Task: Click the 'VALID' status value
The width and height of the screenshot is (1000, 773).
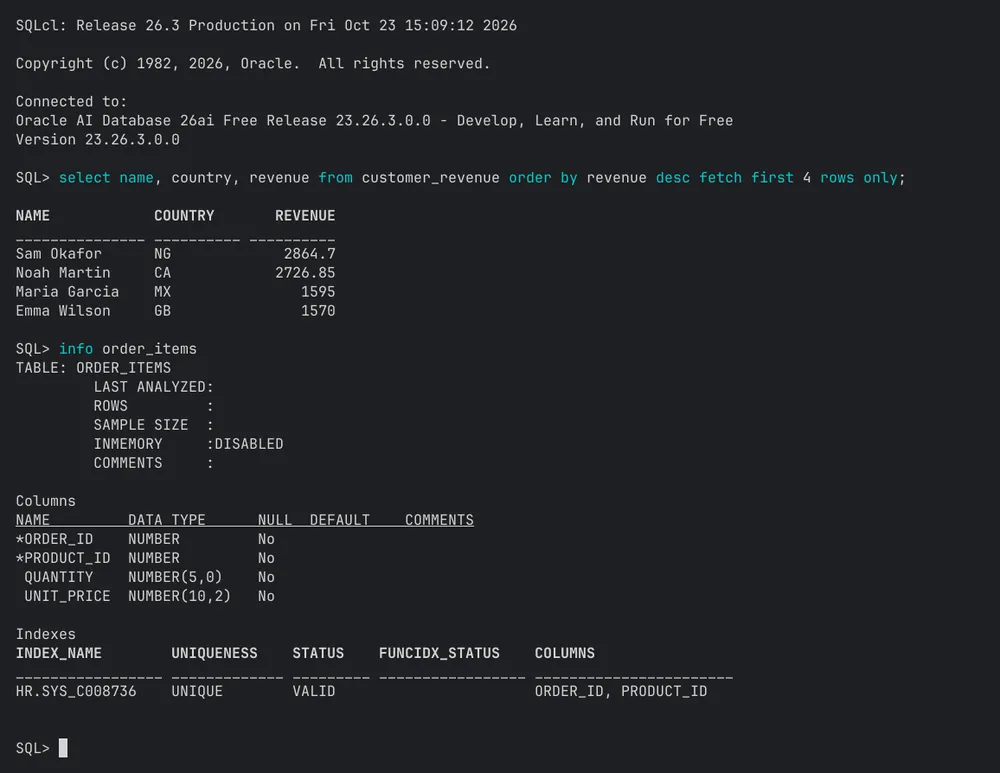Action: pyautogui.click(x=314, y=691)
